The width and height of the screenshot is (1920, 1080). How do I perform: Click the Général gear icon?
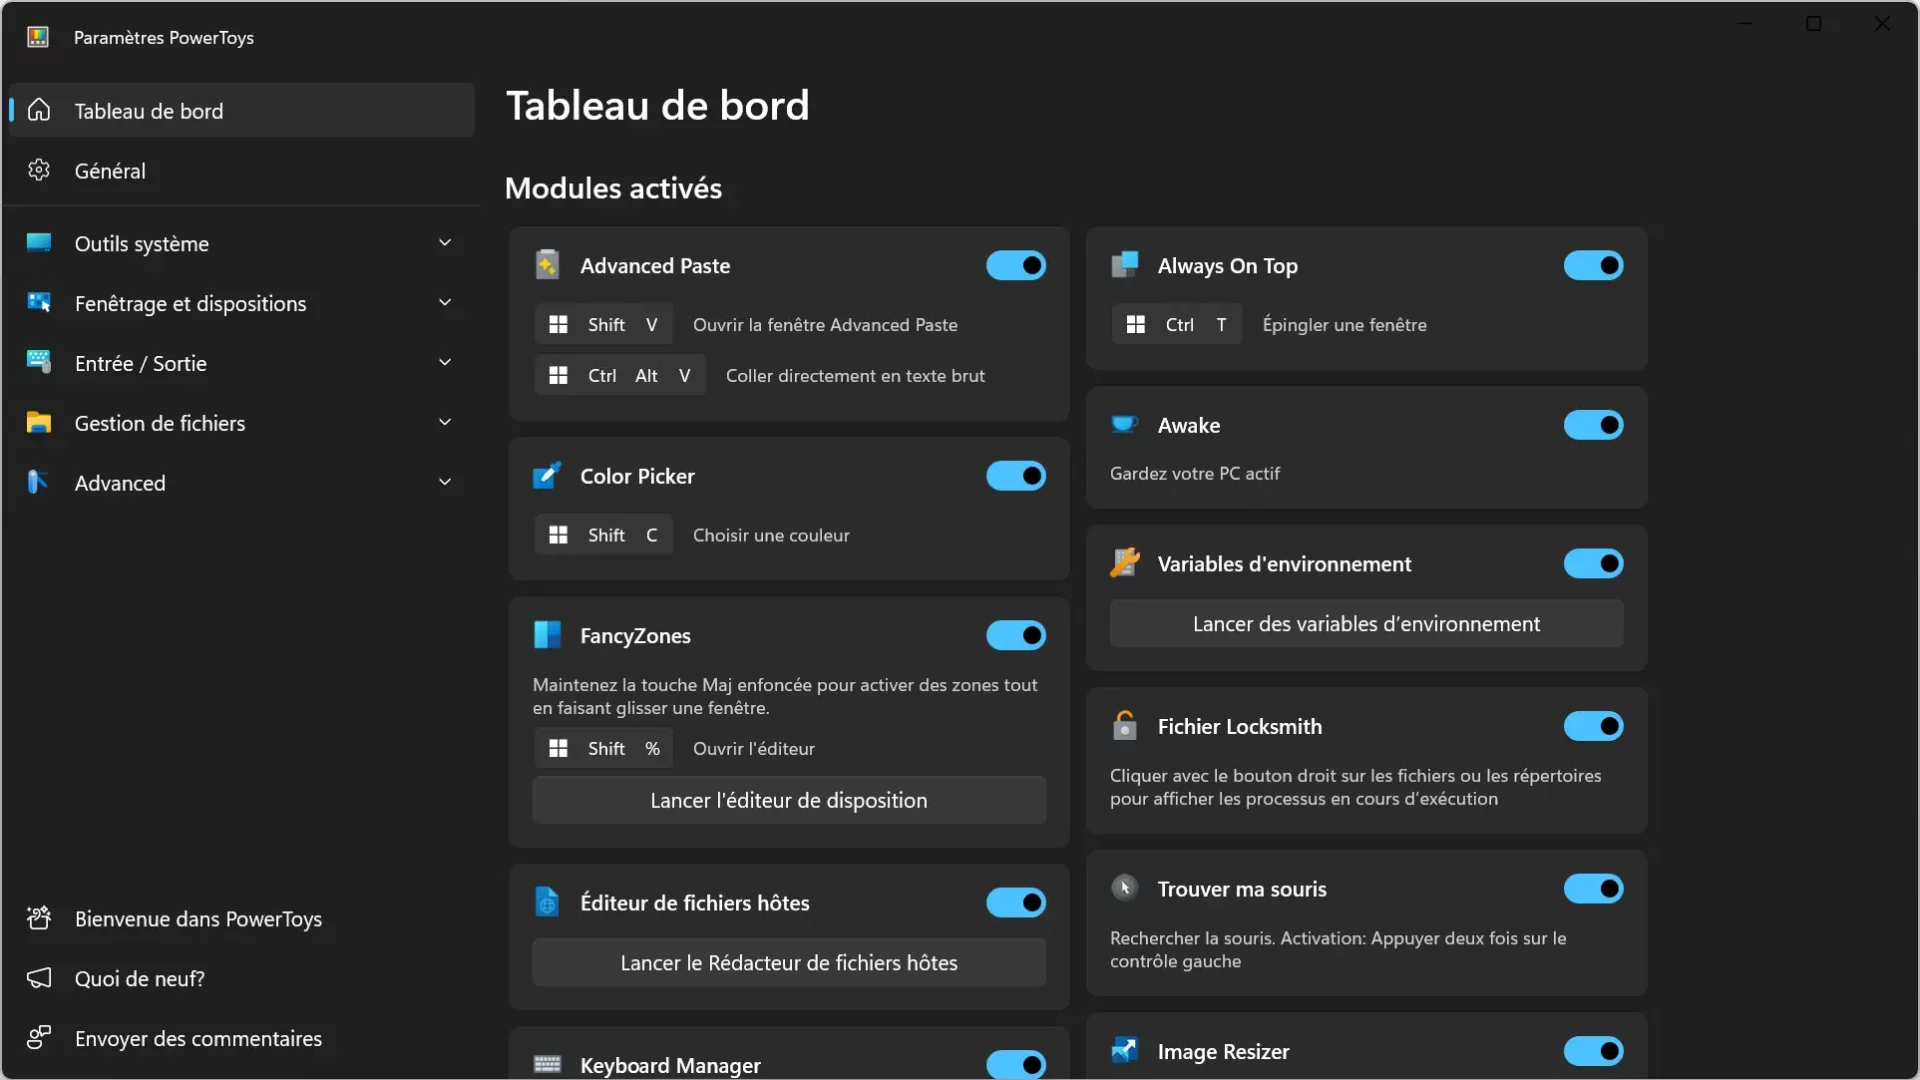[x=39, y=170]
